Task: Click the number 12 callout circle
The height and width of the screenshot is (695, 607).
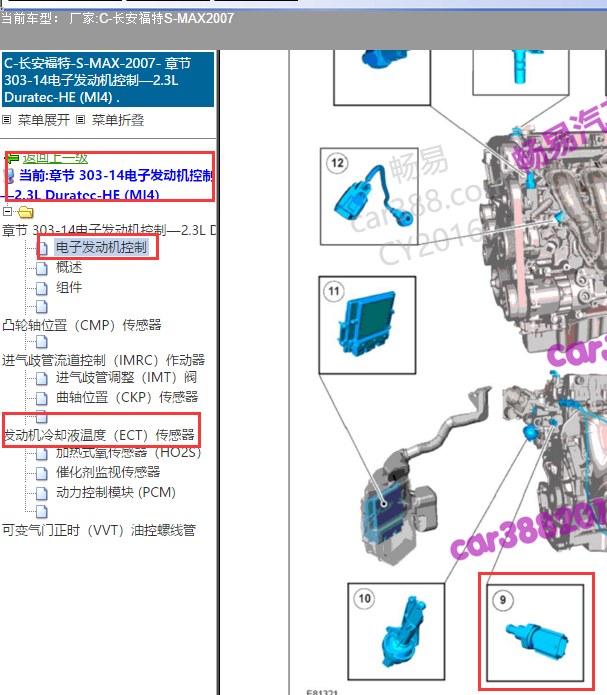Action: [x=337, y=163]
